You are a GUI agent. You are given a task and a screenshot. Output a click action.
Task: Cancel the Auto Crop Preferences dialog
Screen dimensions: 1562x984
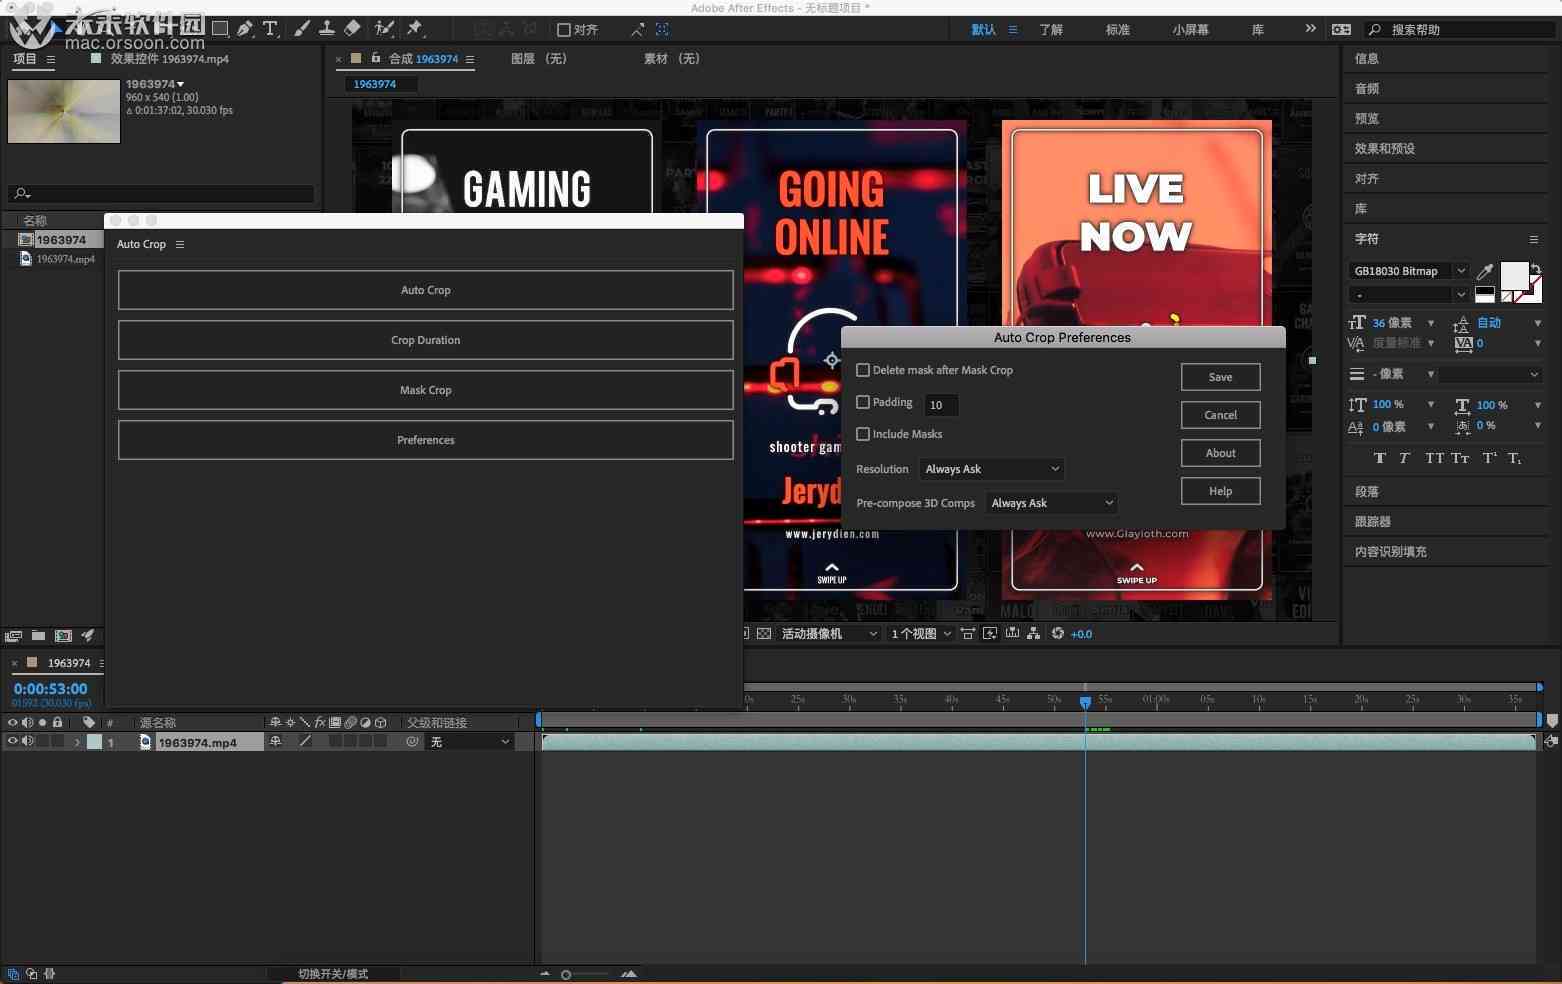[1221, 415]
